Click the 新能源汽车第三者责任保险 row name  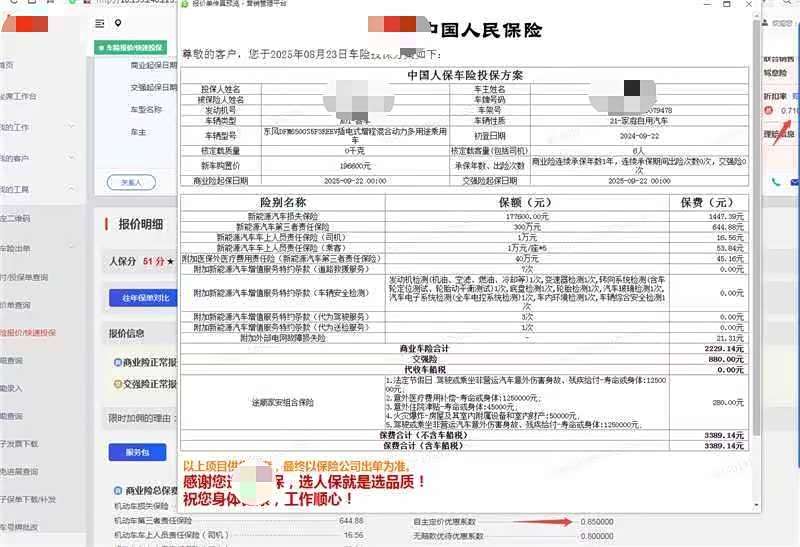pos(283,227)
